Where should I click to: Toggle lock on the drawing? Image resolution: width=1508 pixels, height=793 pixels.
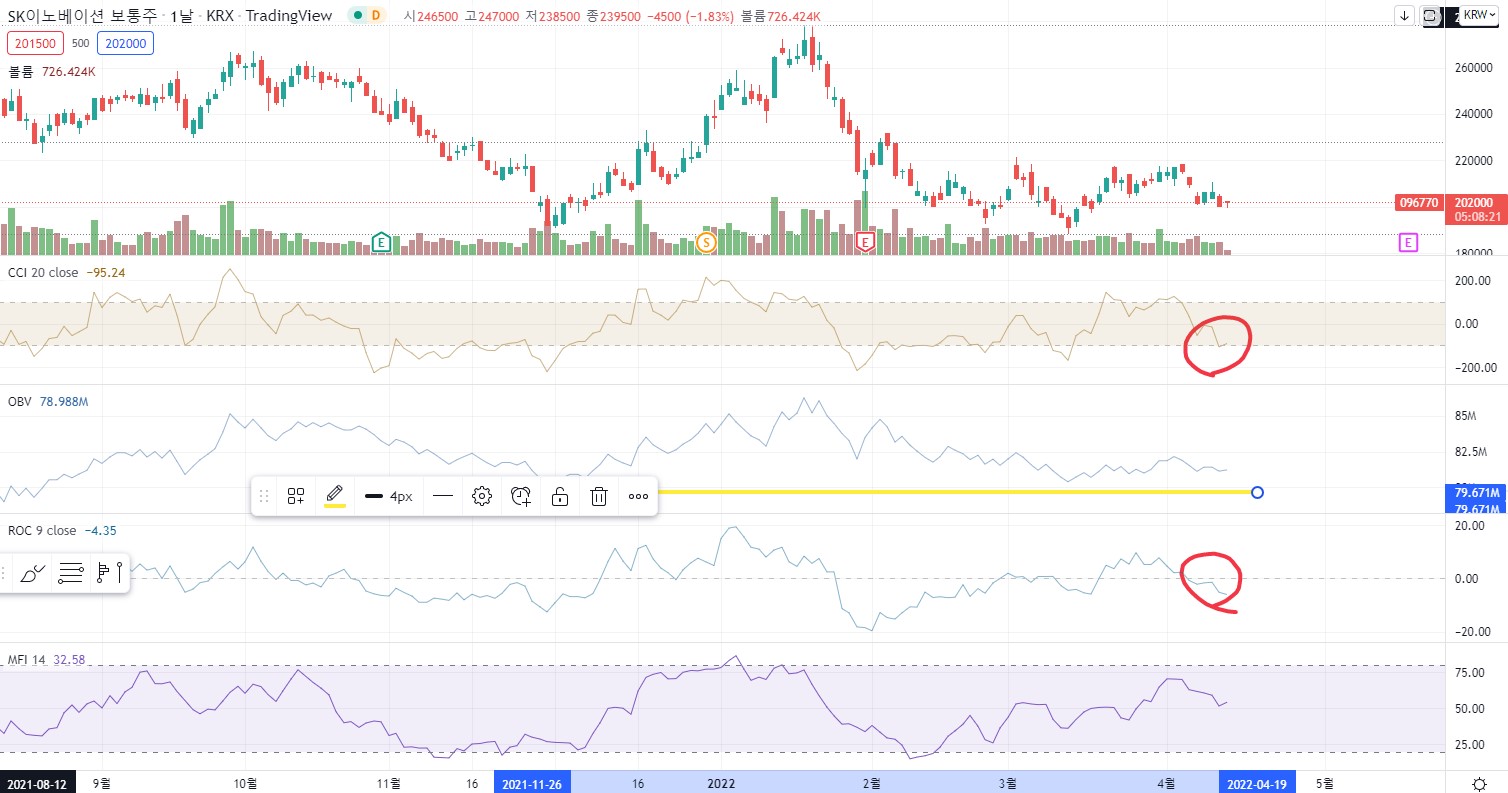point(560,496)
